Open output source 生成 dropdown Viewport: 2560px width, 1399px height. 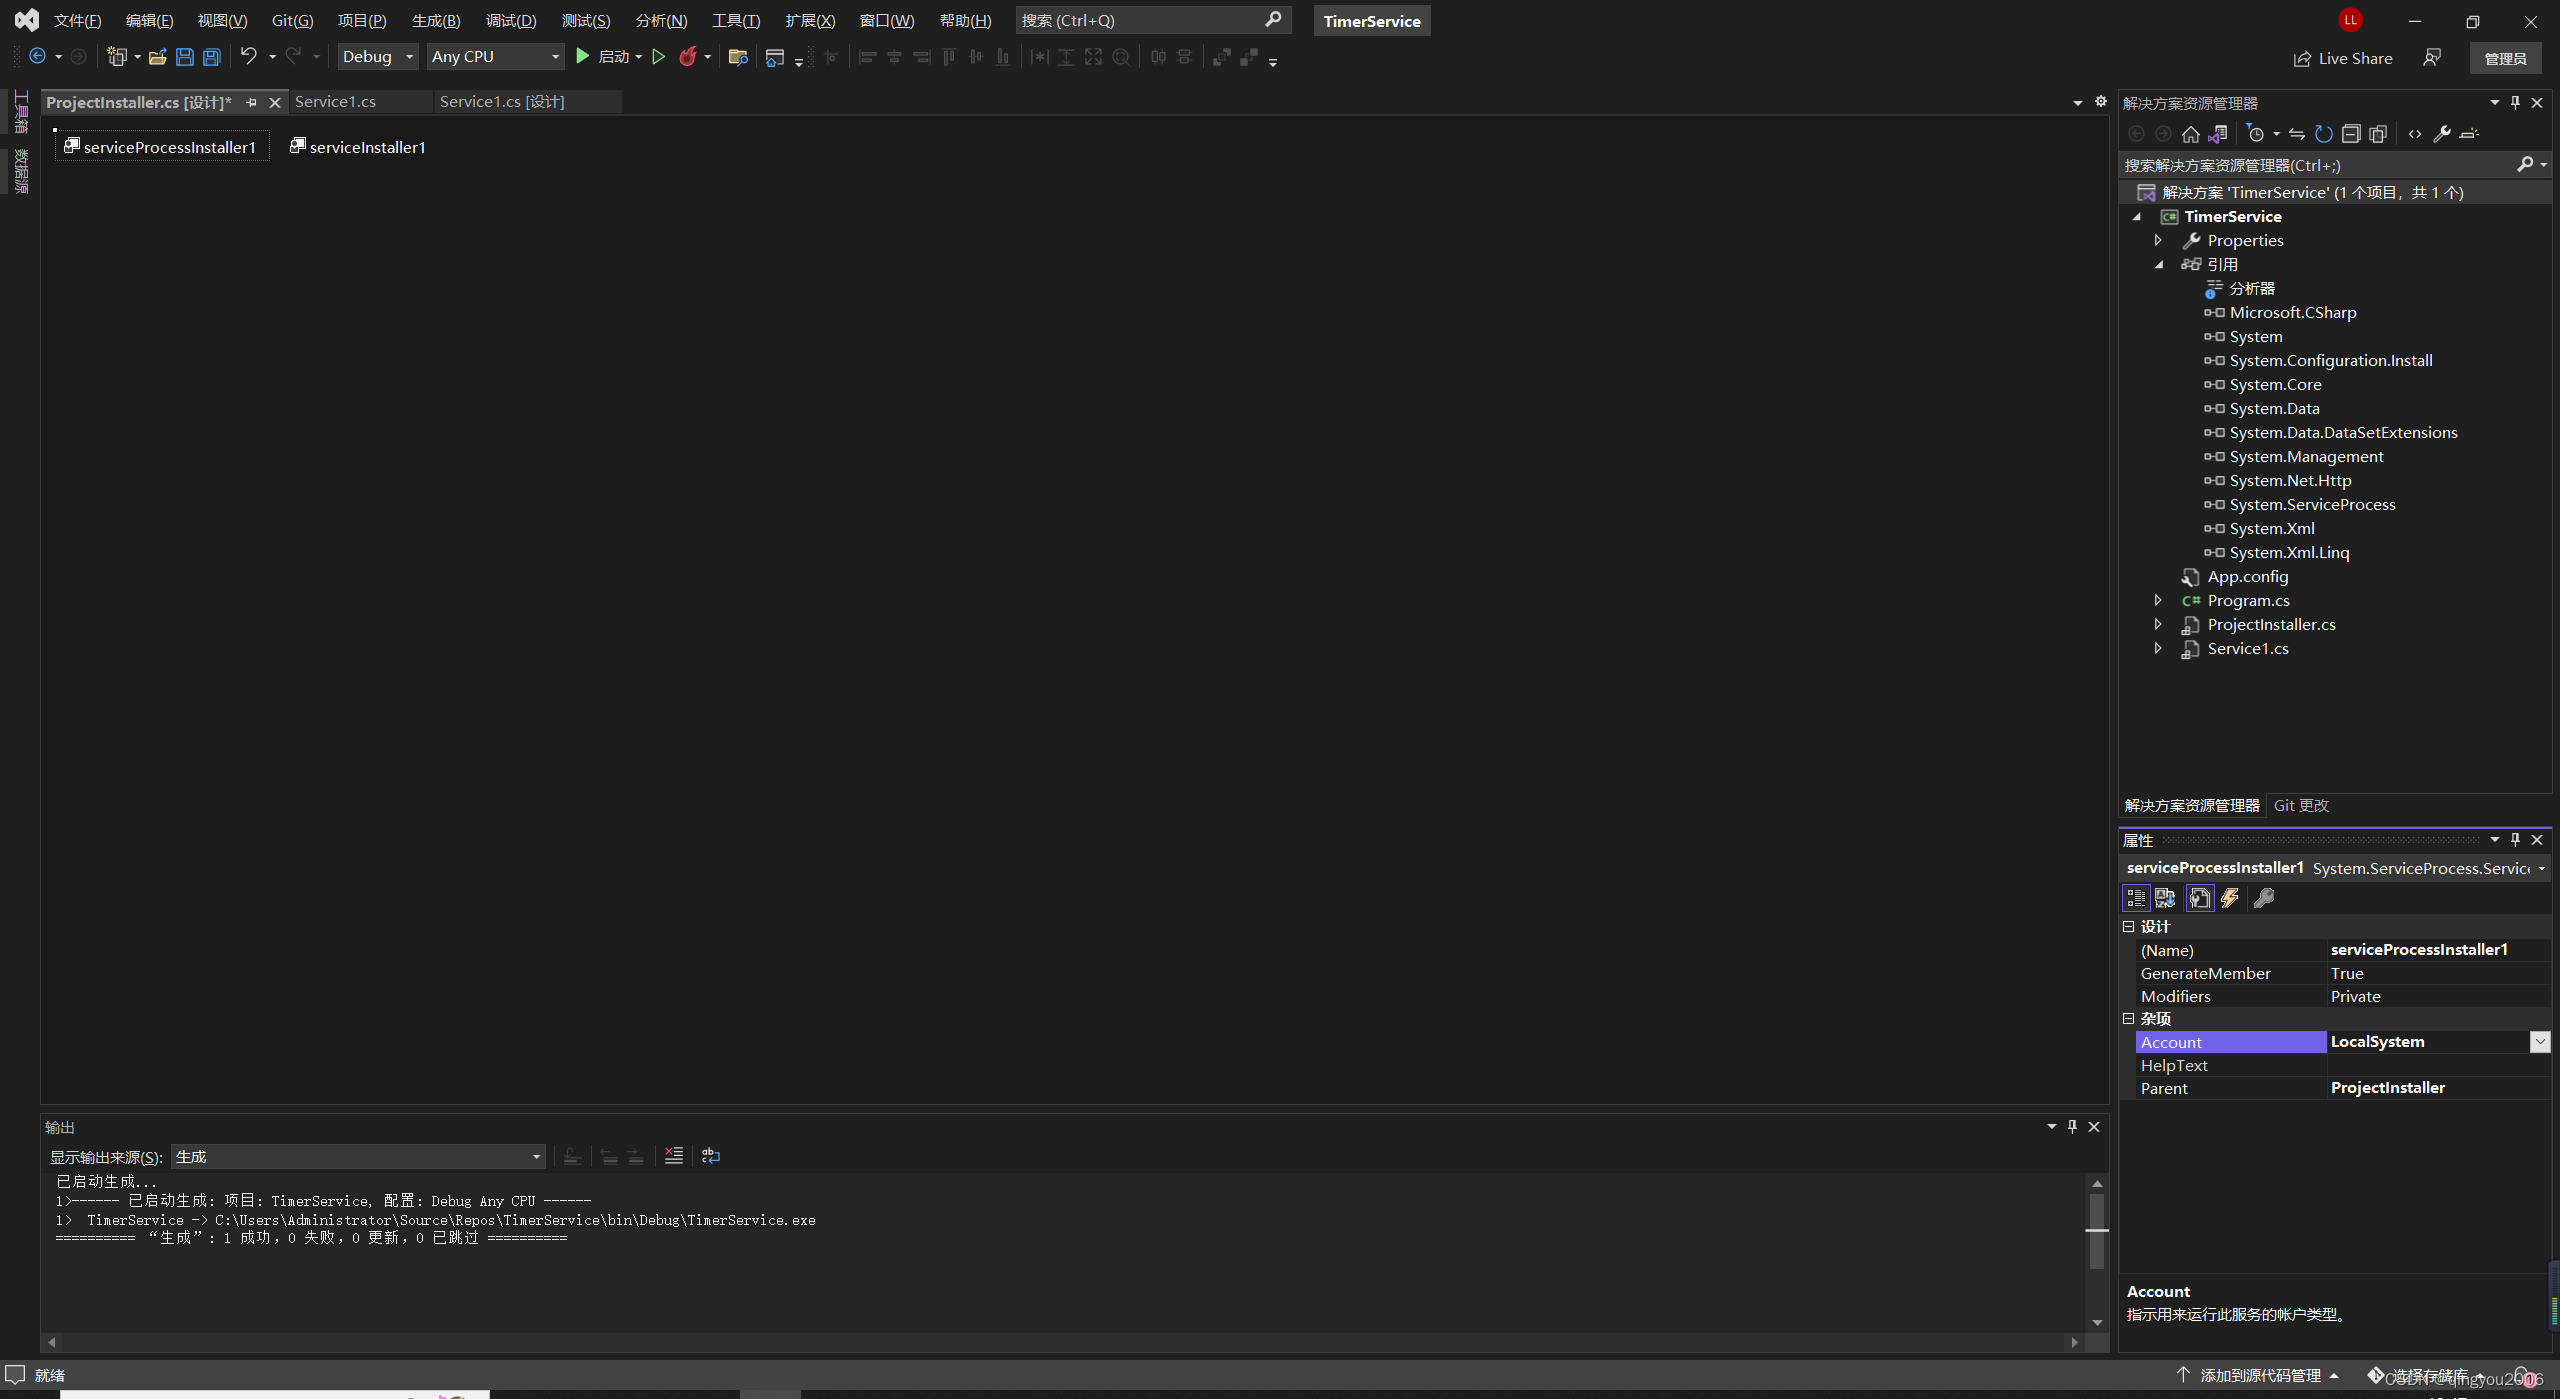coord(358,1157)
